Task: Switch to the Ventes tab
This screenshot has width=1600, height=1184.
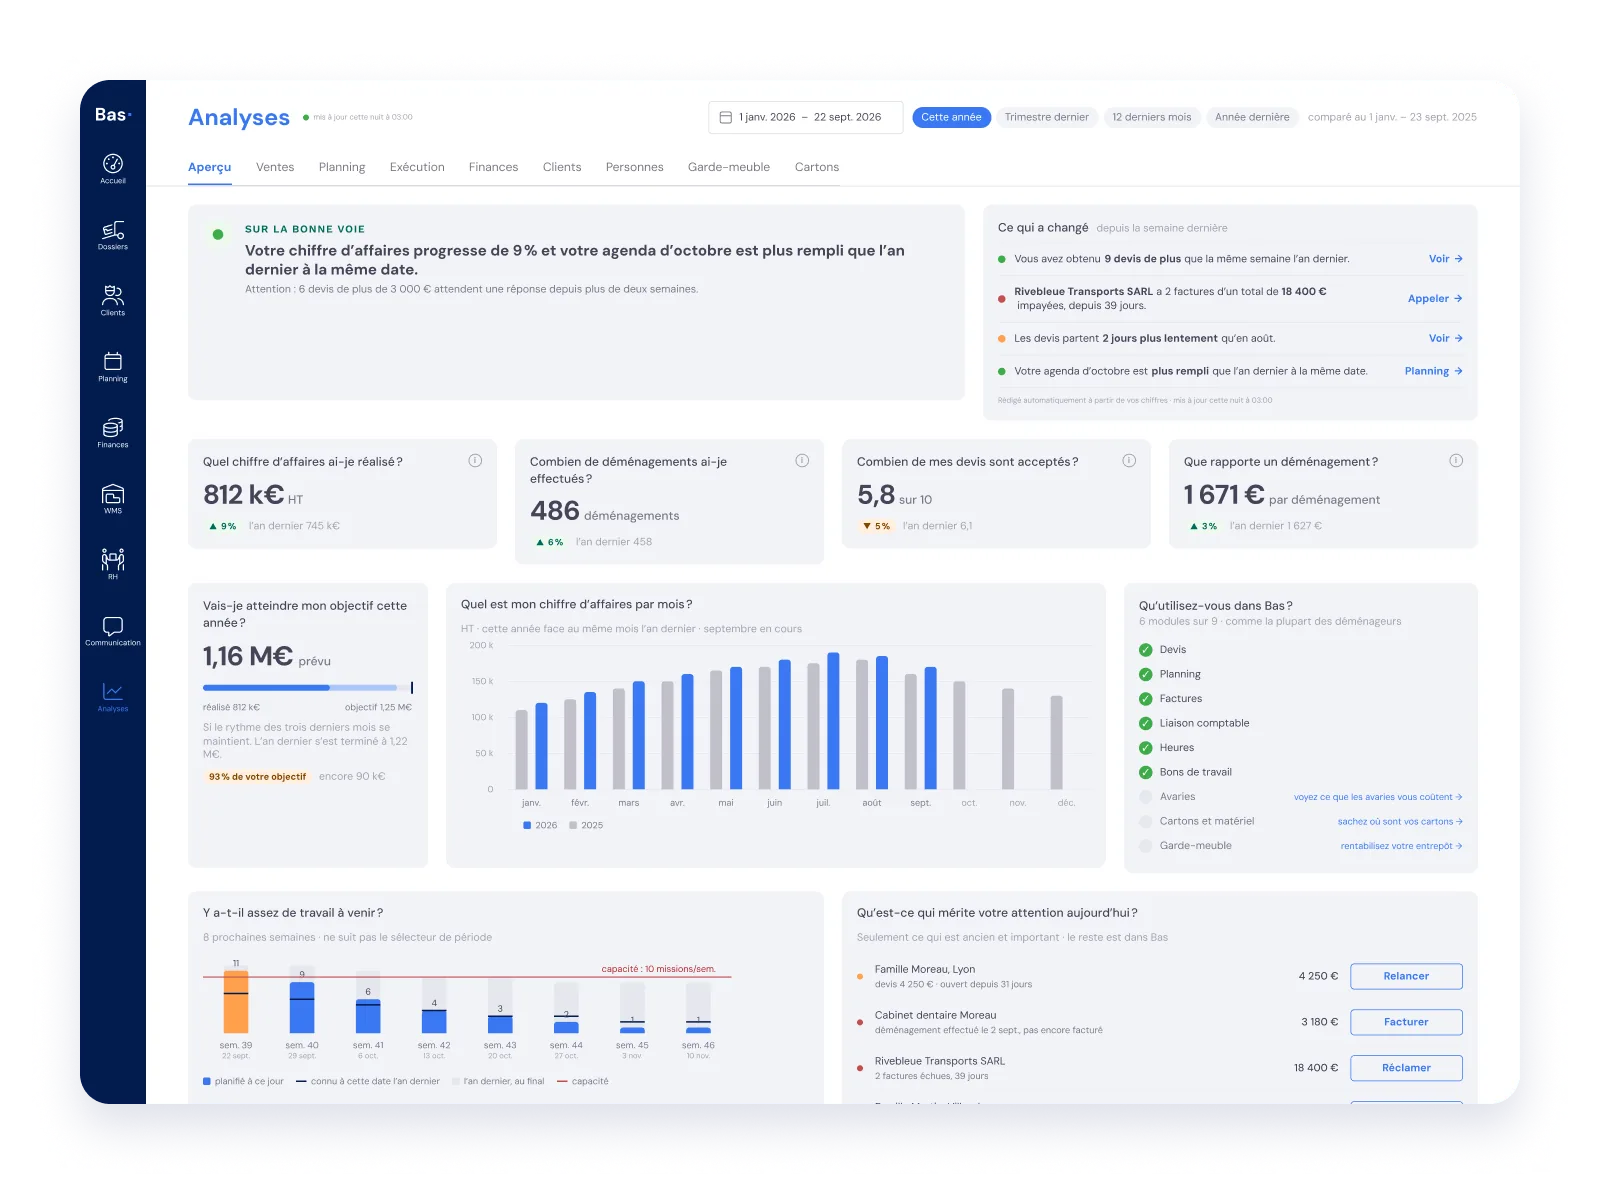Action: pos(275,167)
